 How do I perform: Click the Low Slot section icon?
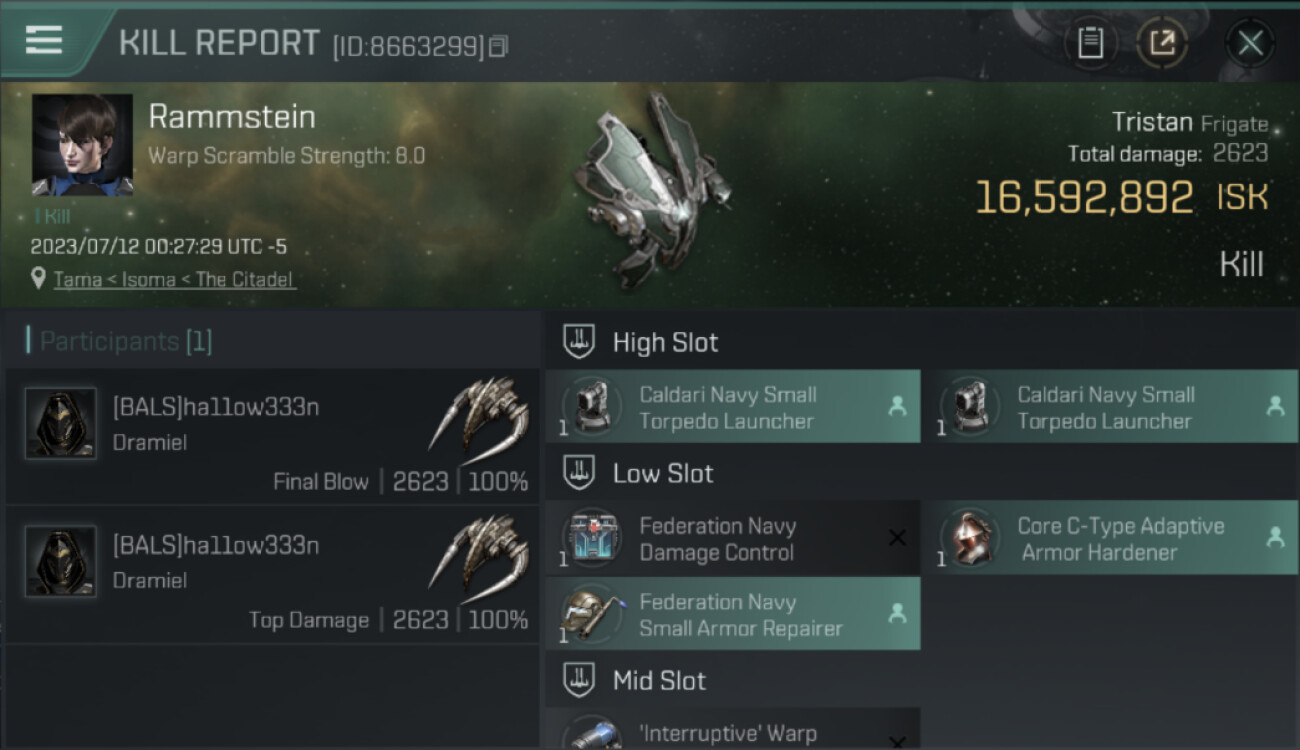pyautogui.click(x=578, y=473)
